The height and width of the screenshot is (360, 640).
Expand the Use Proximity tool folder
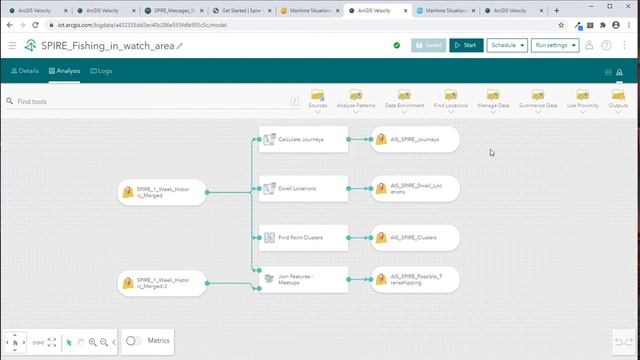click(582, 100)
